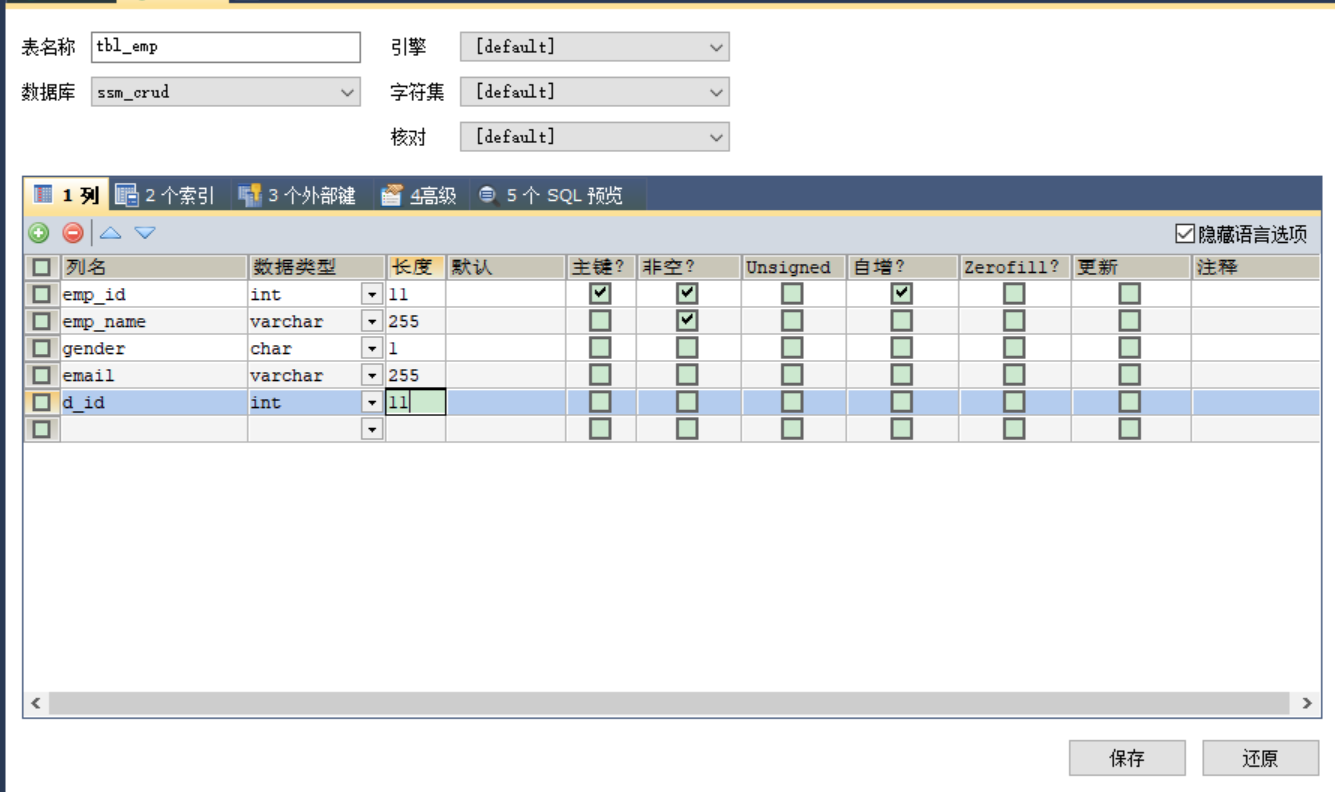
Task: Select the row checkbox next to email
Action: pyautogui.click(x=39, y=374)
